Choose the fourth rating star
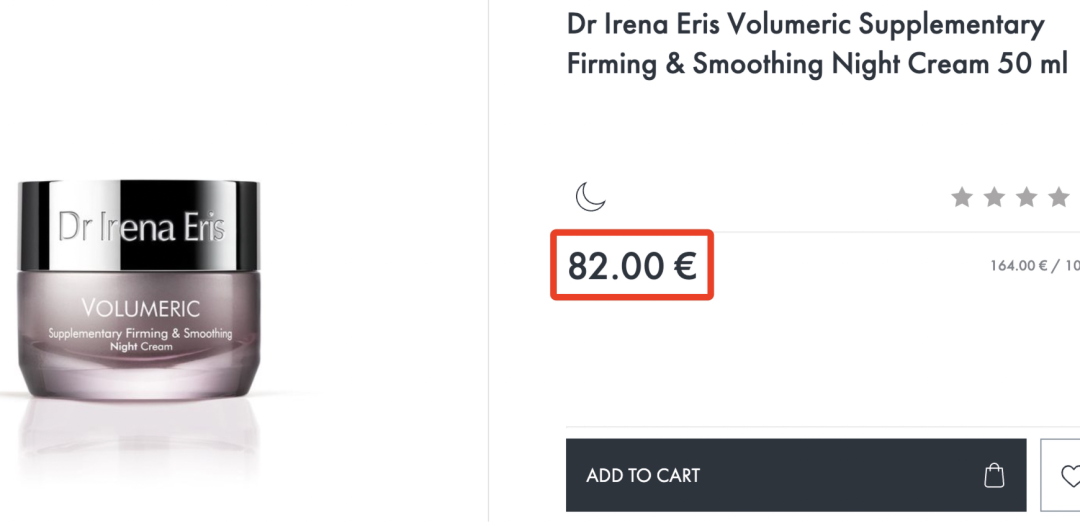The height and width of the screenshot is (526, 1080). coord(1059,198)
